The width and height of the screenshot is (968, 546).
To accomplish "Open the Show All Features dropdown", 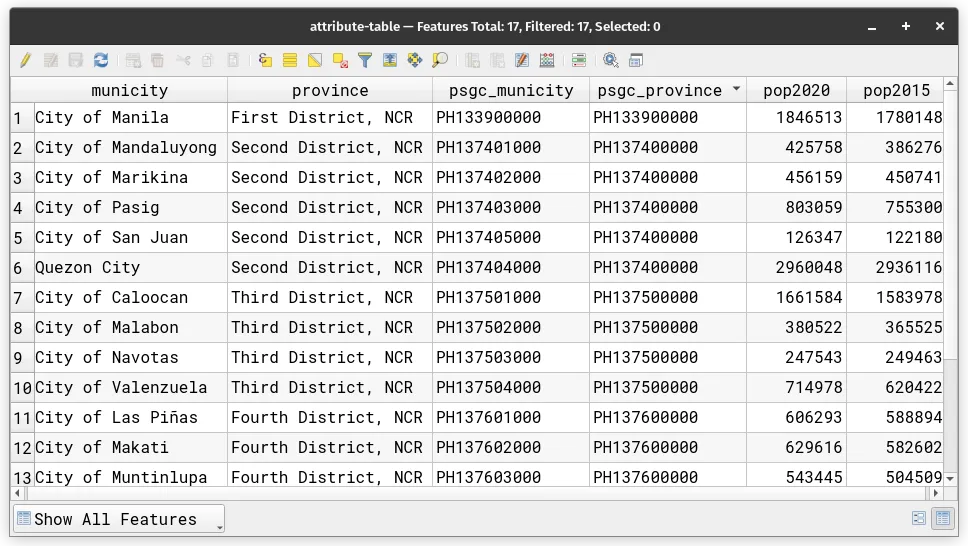I will coord(119,519).
